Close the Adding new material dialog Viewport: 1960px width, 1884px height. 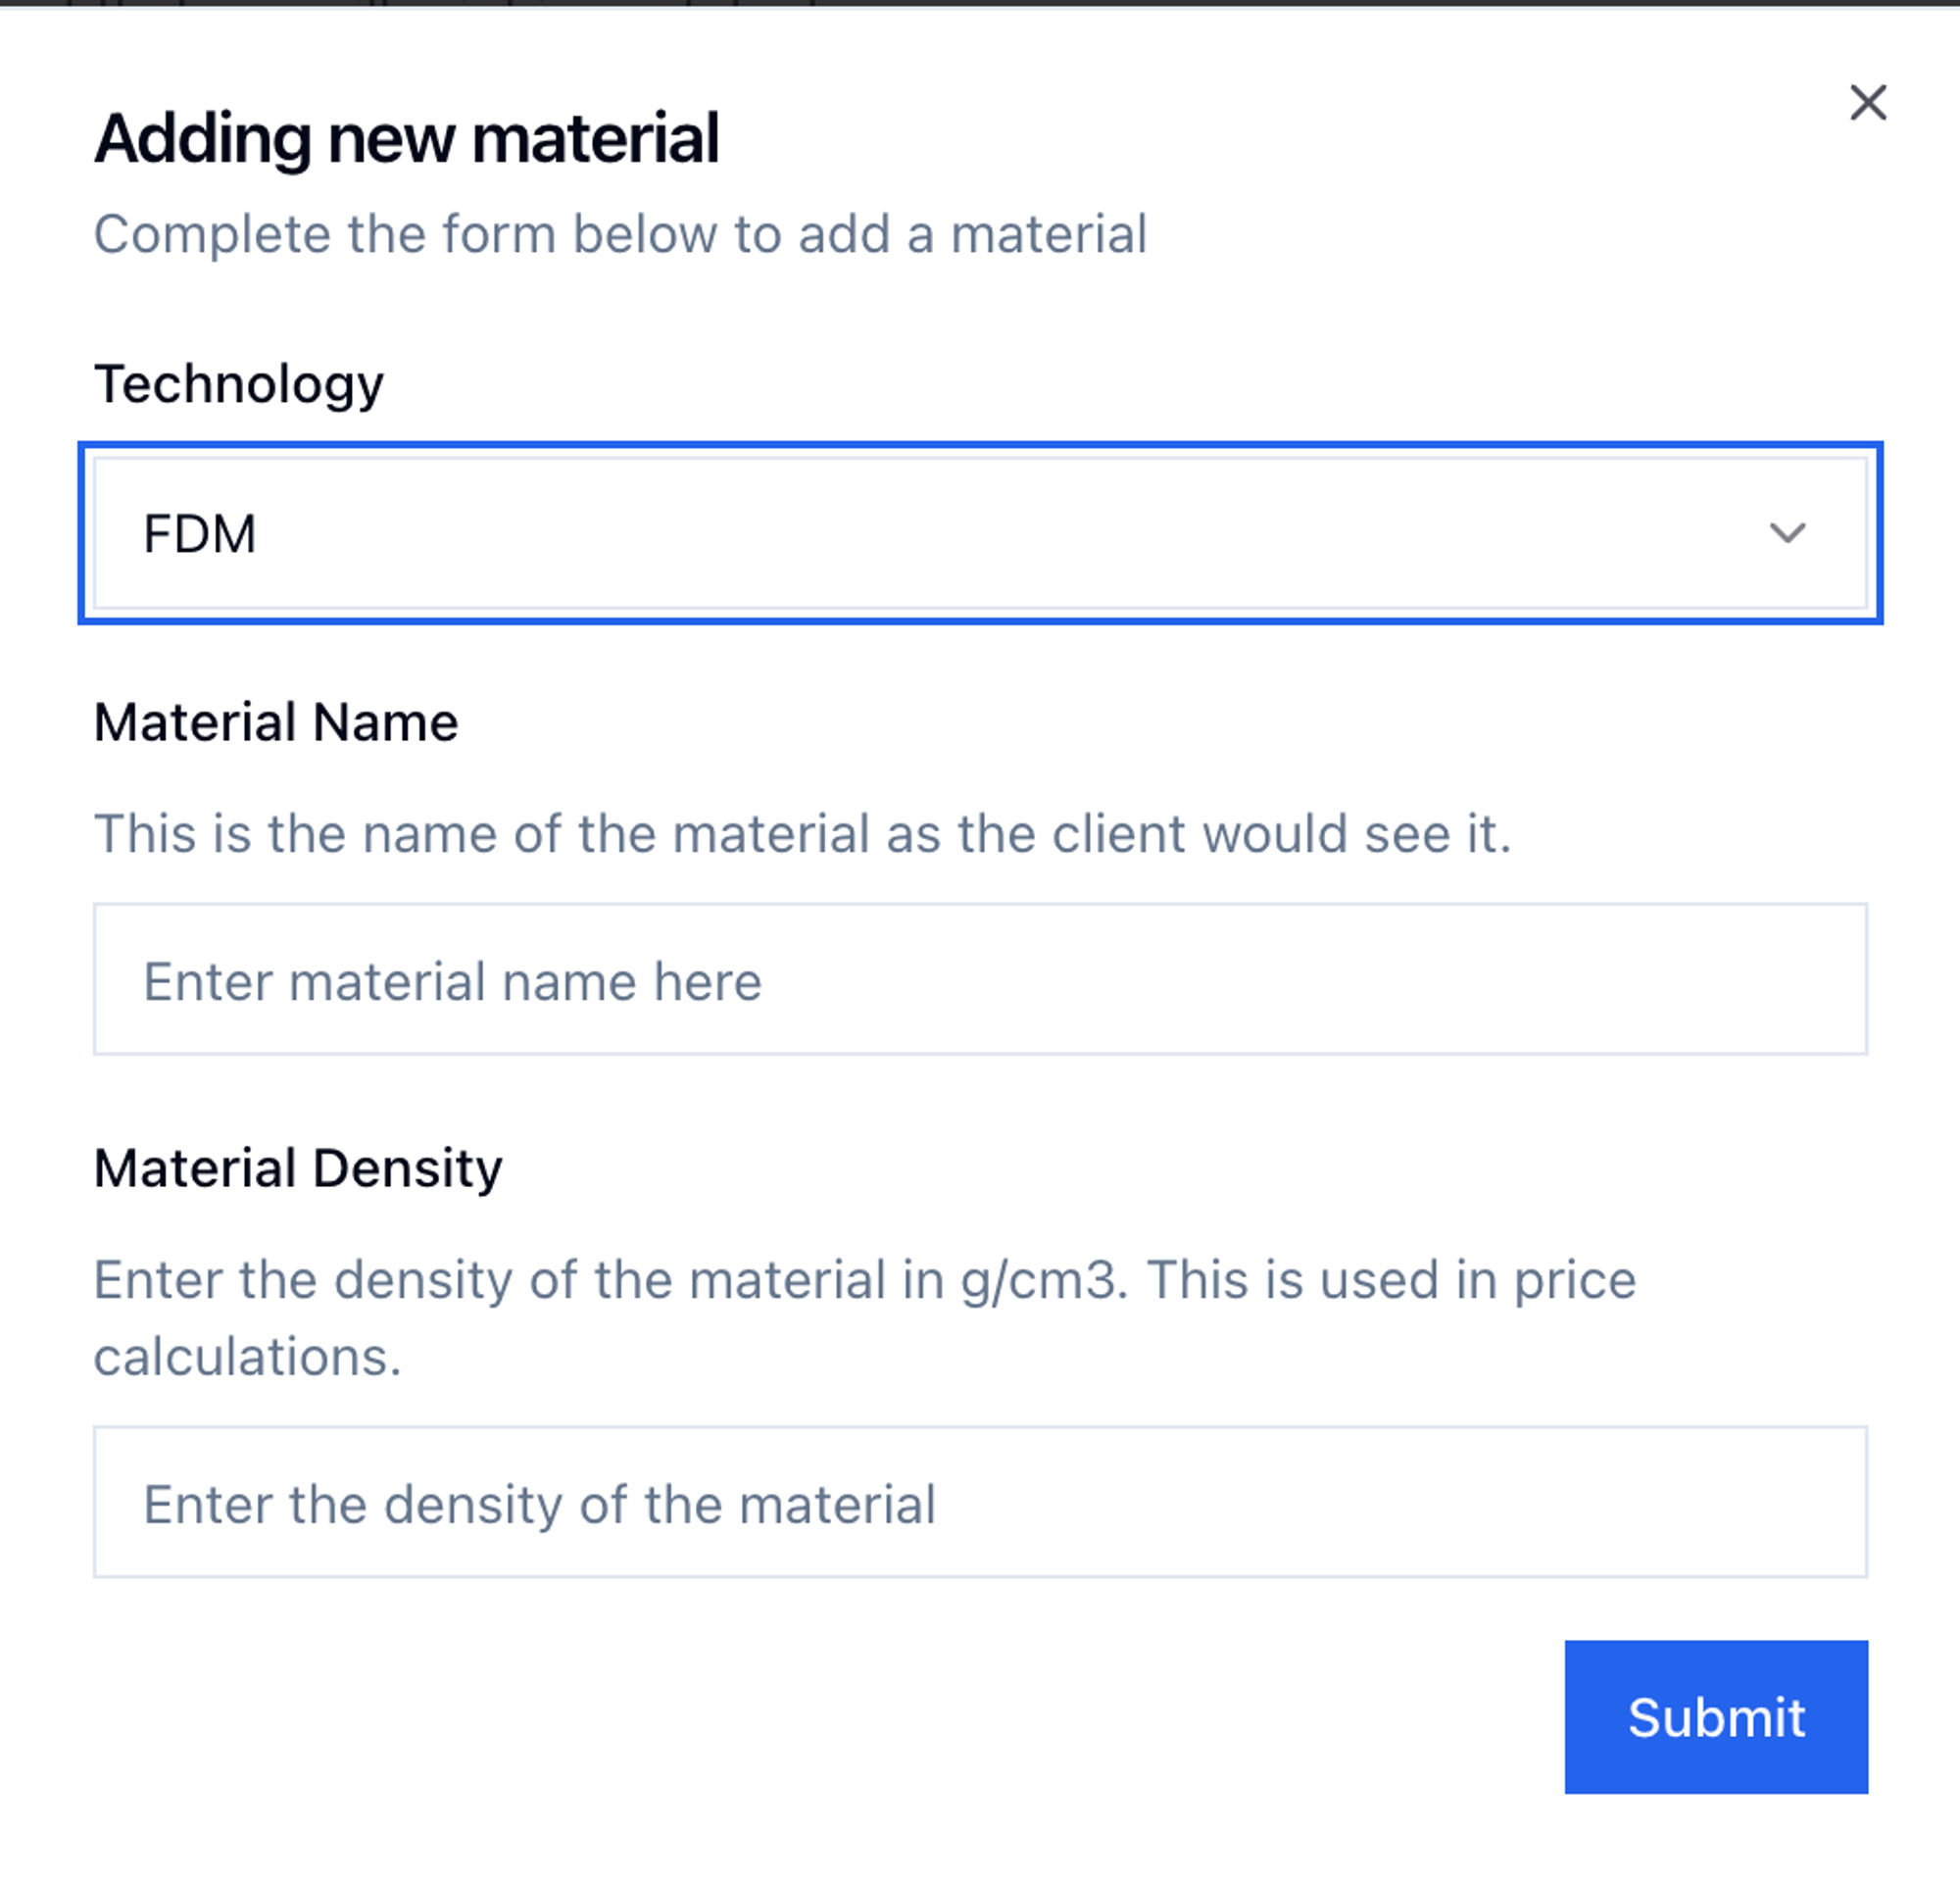point(1867,103)
